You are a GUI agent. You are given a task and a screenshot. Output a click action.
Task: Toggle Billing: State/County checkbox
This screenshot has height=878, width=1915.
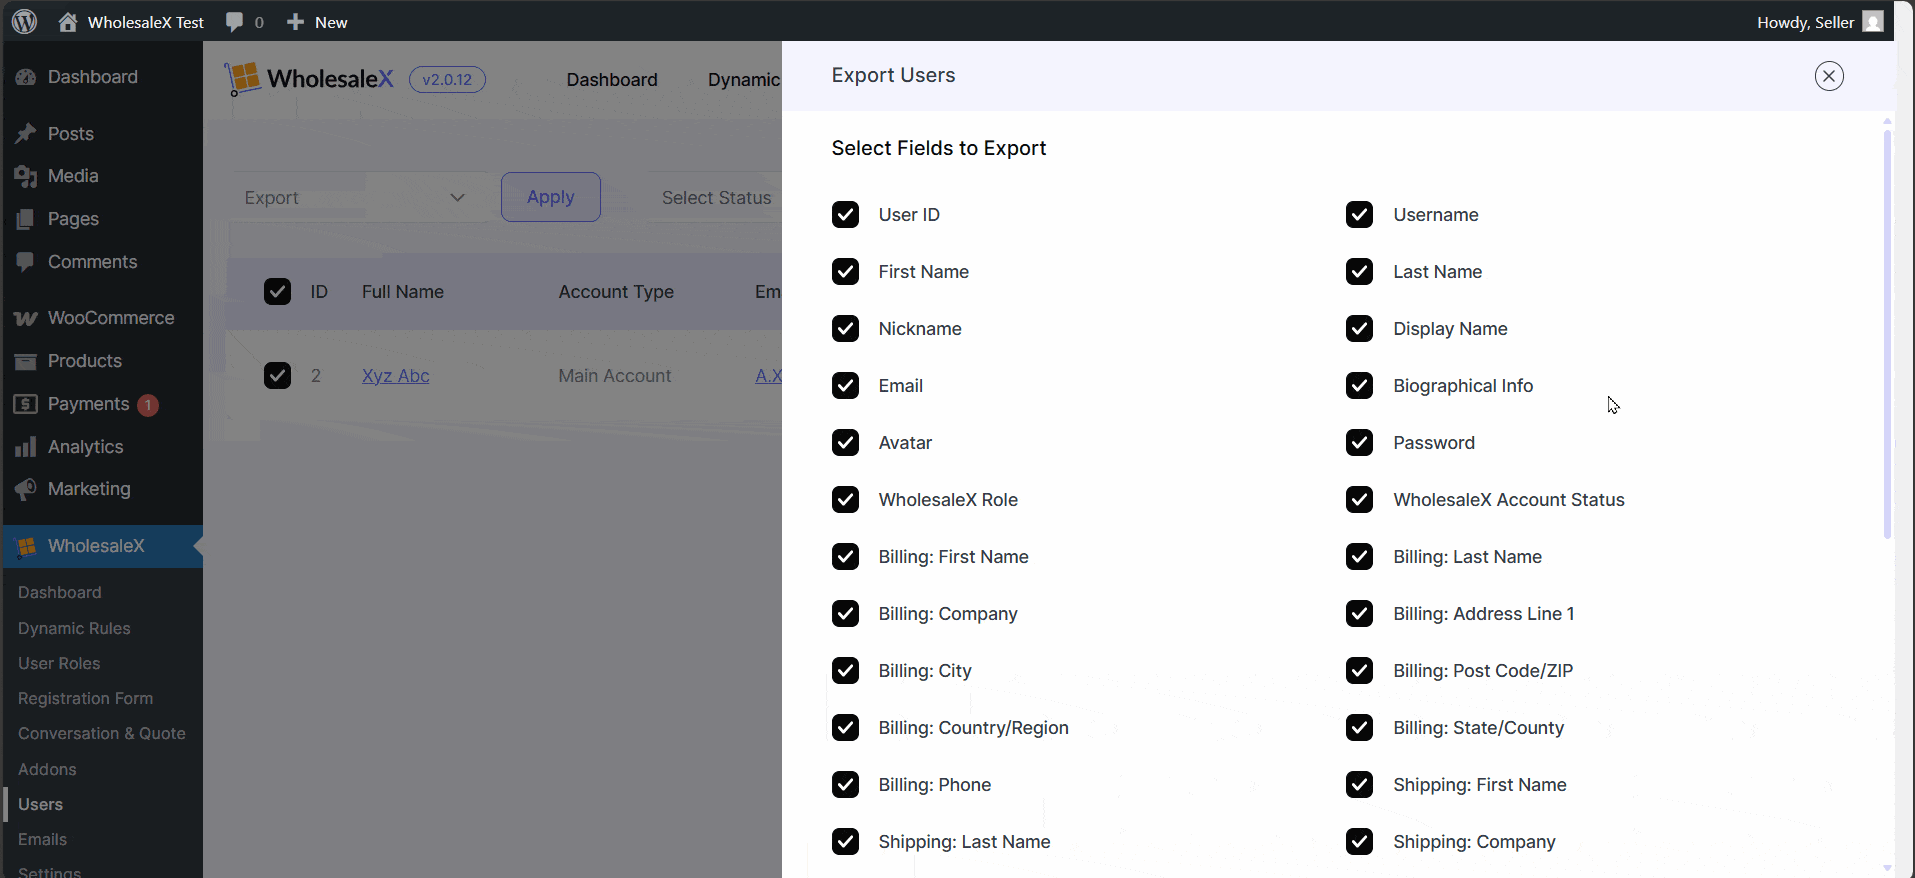(x=1359, y=728)
